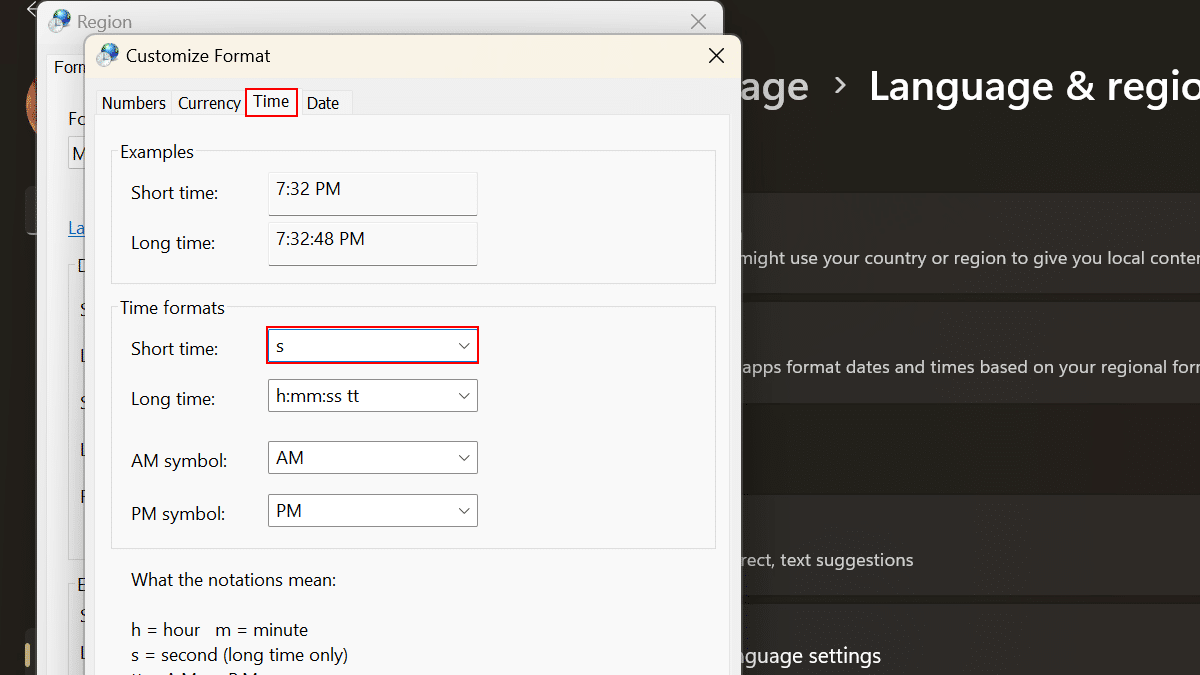
Task: Select the Time tab
Action: (x=271, y=102)
